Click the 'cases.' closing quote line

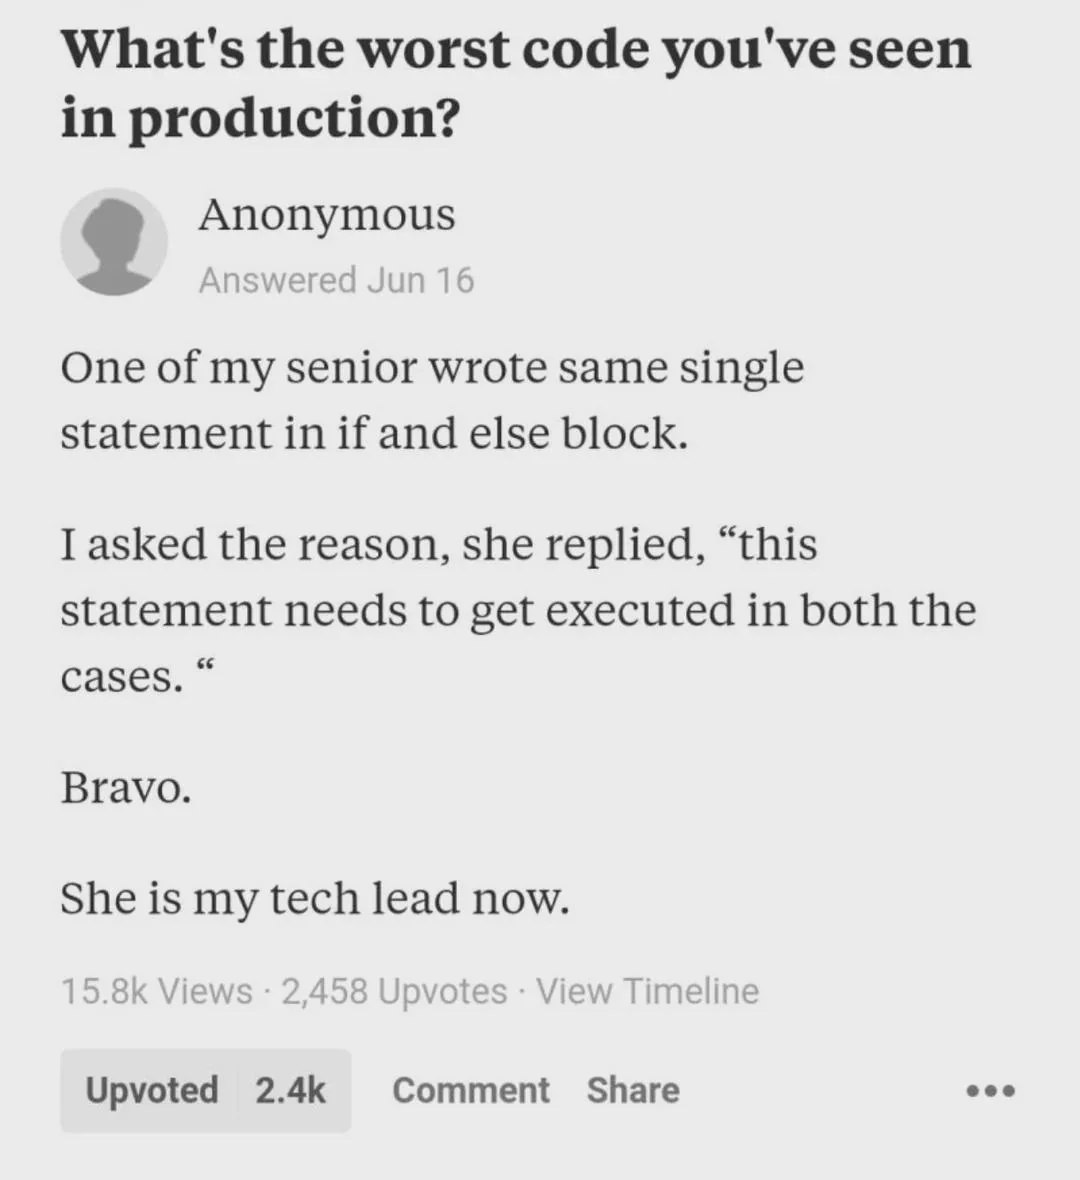click(139, 675)
